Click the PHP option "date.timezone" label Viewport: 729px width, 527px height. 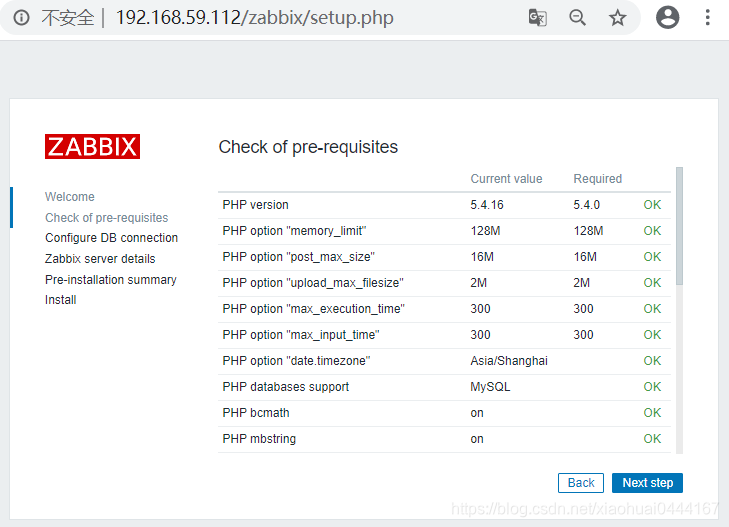296,361
